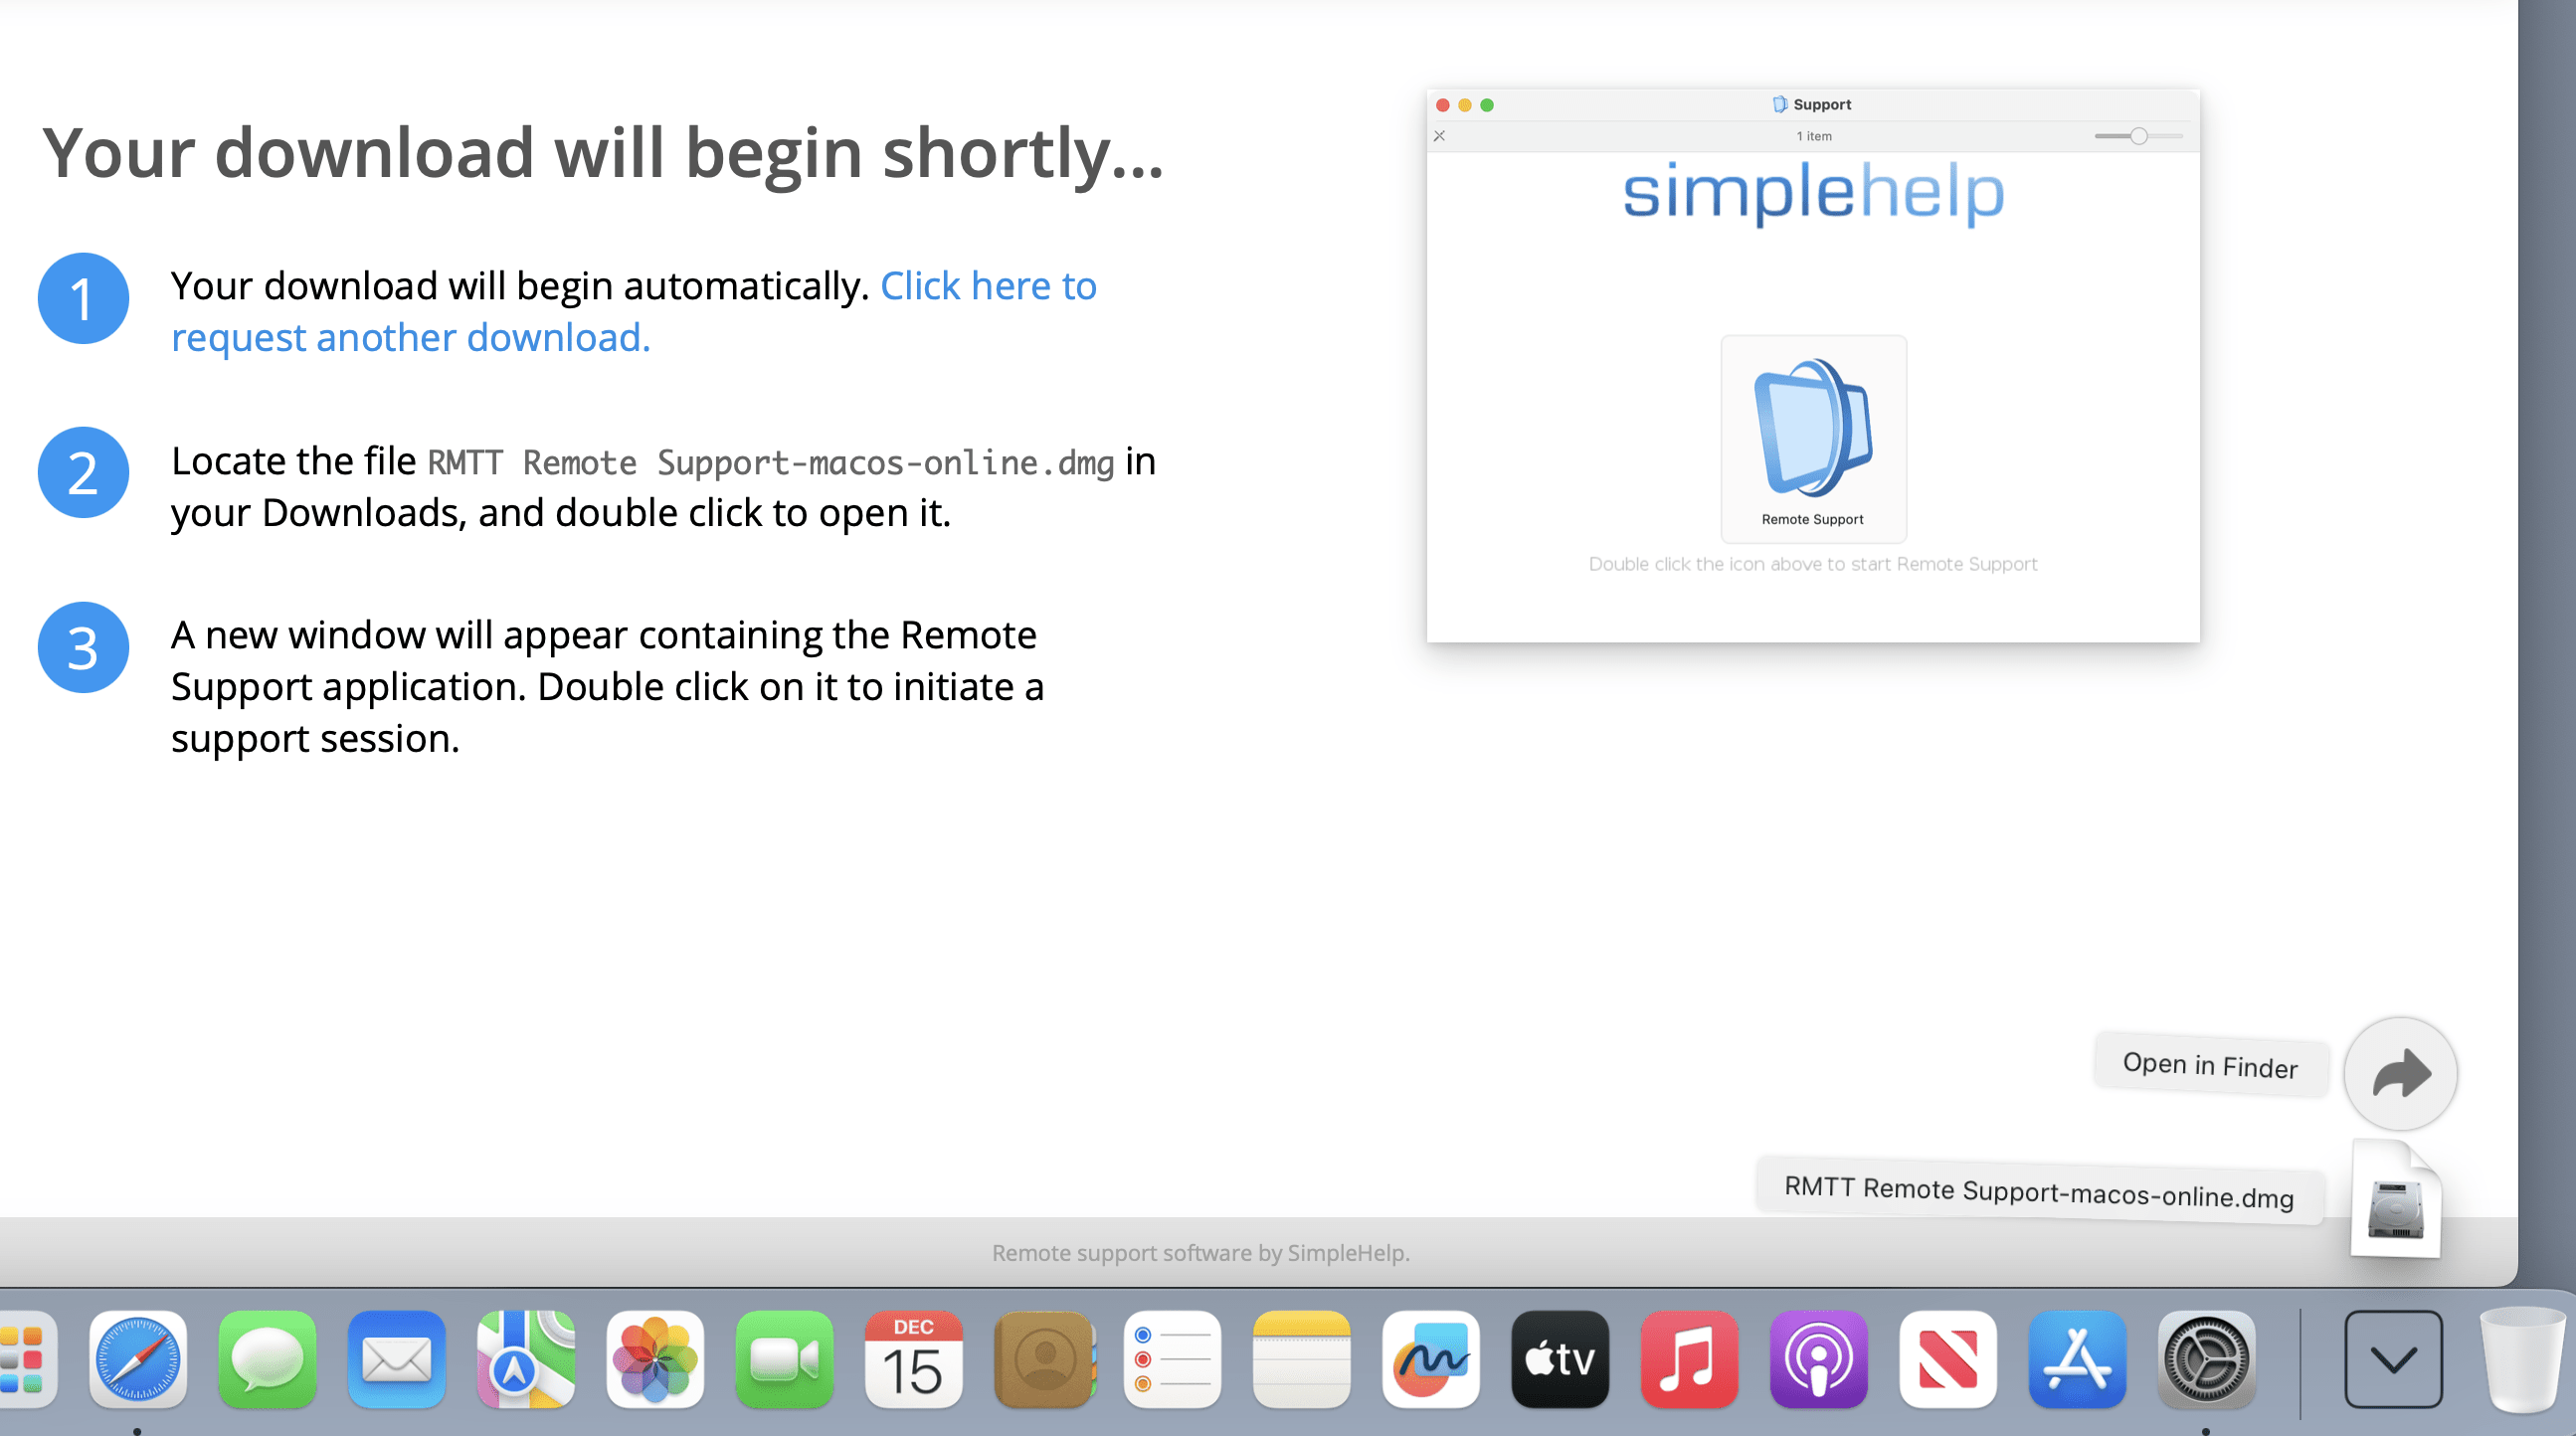The width and height of the screenshot is (2576, 1436).
Task: Open App Store from the Dock
Action: point(2077,1359)
